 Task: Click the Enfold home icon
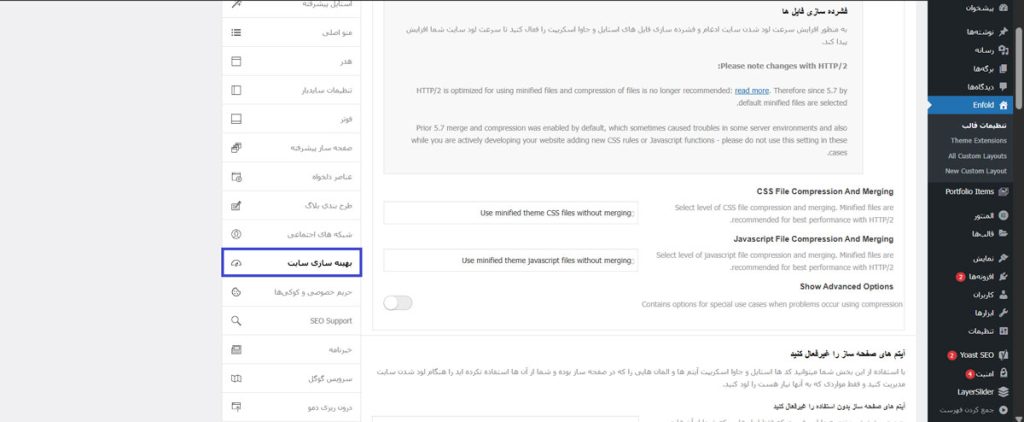[1003, 105]
